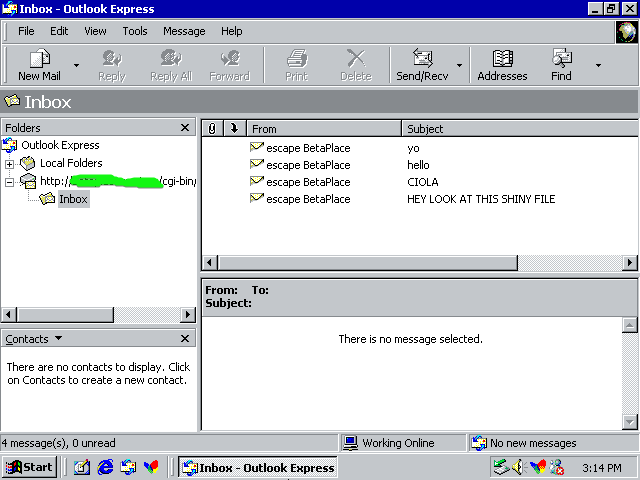Image resolution: width=640 pixels, height=480 pixels.
Task: Sort messages by the From column header
Action: (x=320, y=129)
